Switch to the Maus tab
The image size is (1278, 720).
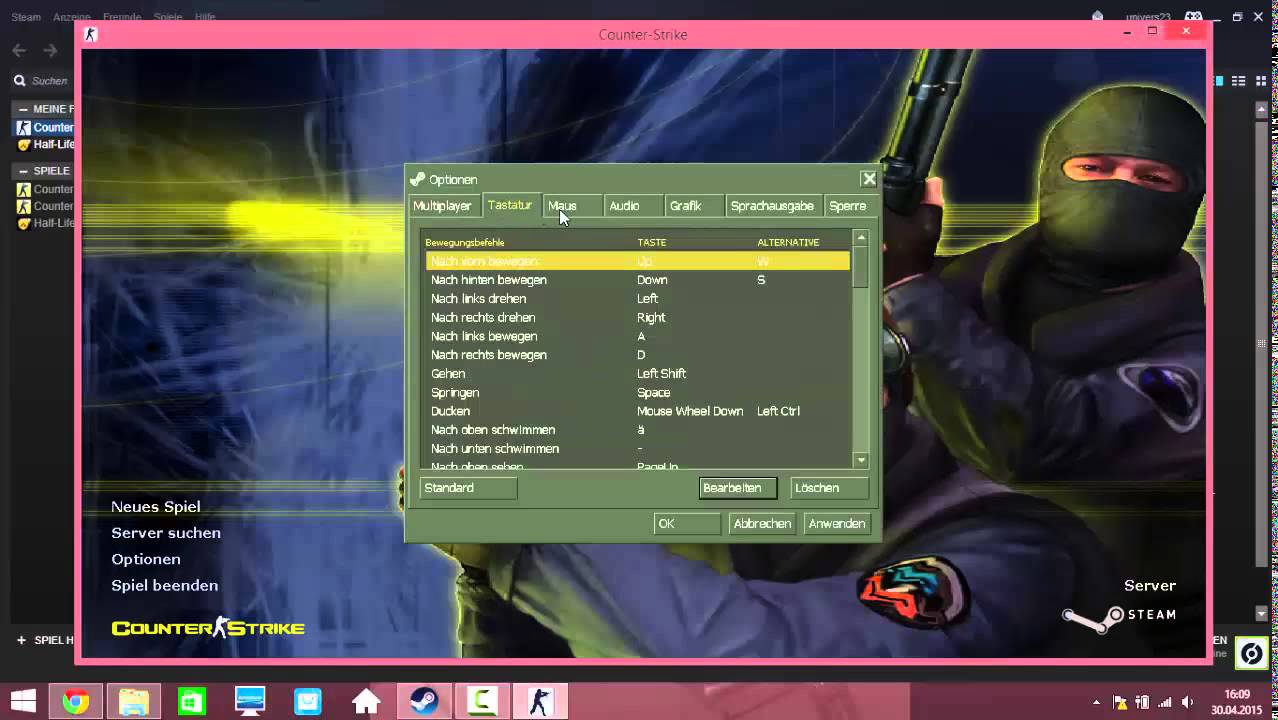click(x=571, y=206)
